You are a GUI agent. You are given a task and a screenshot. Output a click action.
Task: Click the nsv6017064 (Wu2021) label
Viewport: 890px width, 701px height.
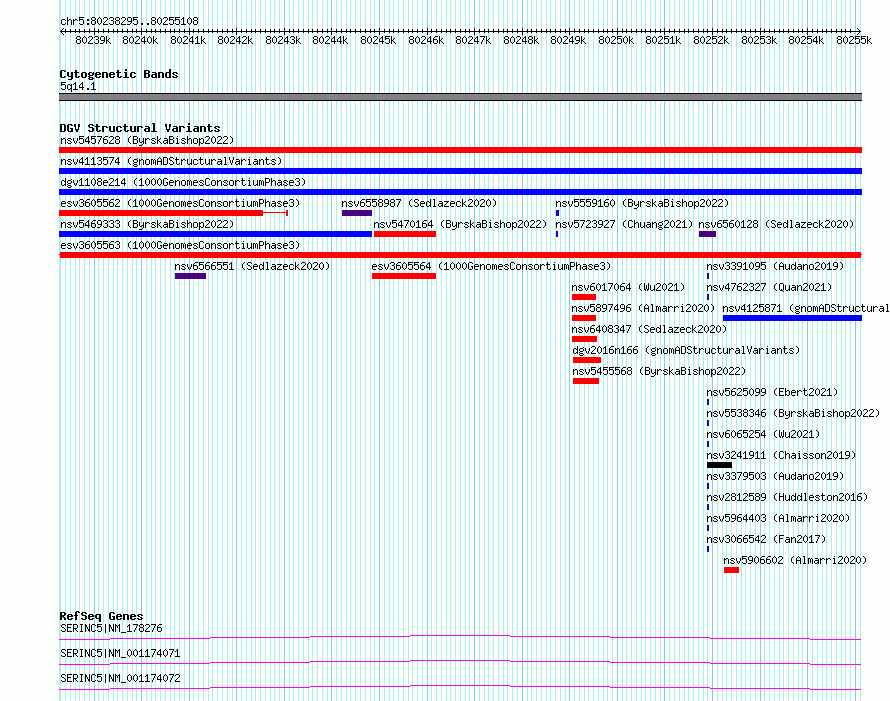[628, 287]
